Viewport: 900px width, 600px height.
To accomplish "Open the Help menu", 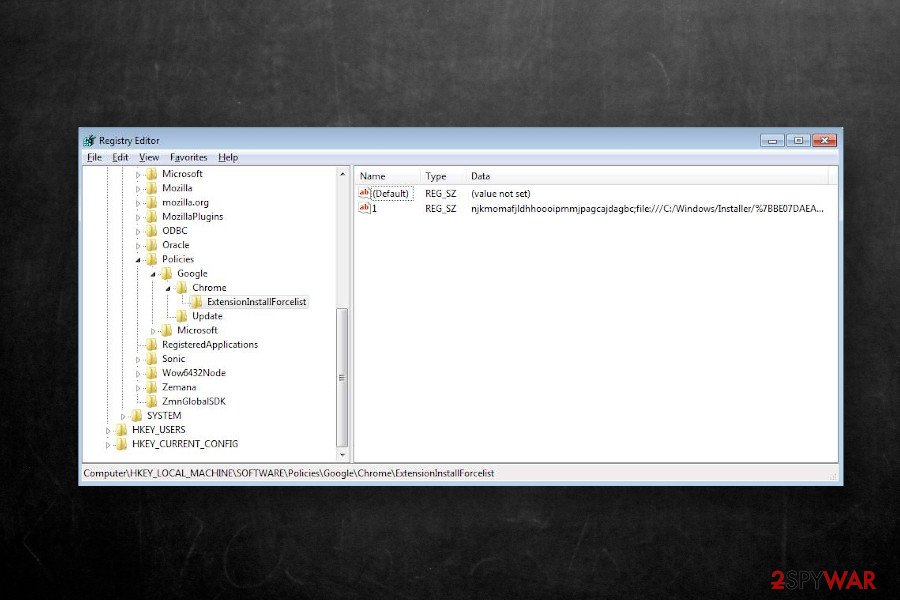I will (x=228, y=157).
